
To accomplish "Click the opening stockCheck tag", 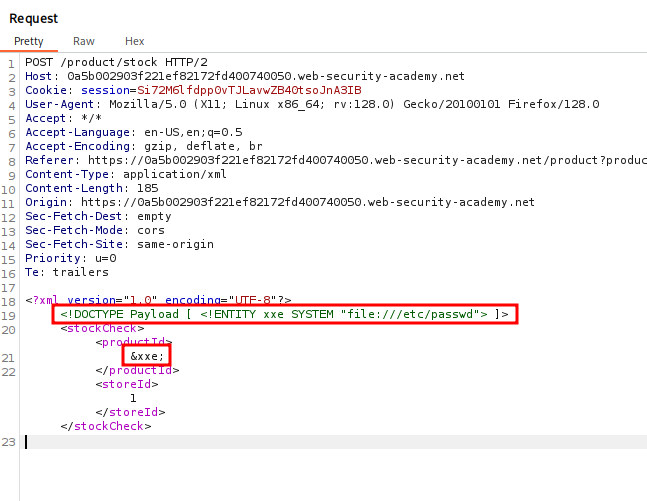I will click(102, 329).
